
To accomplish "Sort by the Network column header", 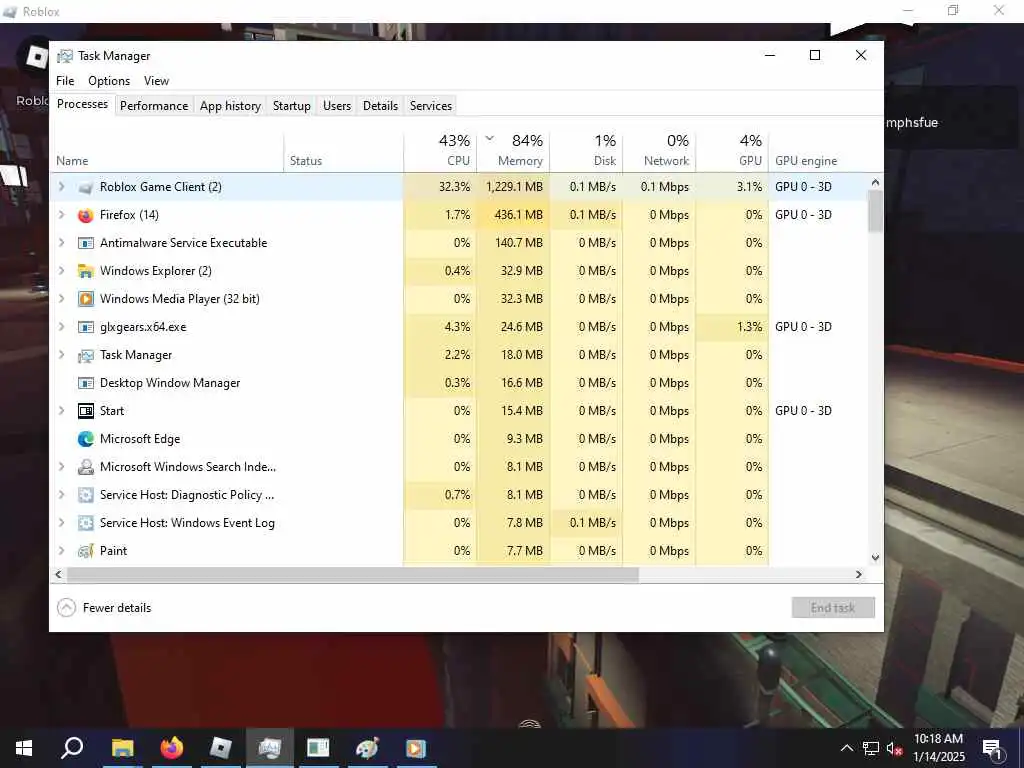I will tap(660, 151).
